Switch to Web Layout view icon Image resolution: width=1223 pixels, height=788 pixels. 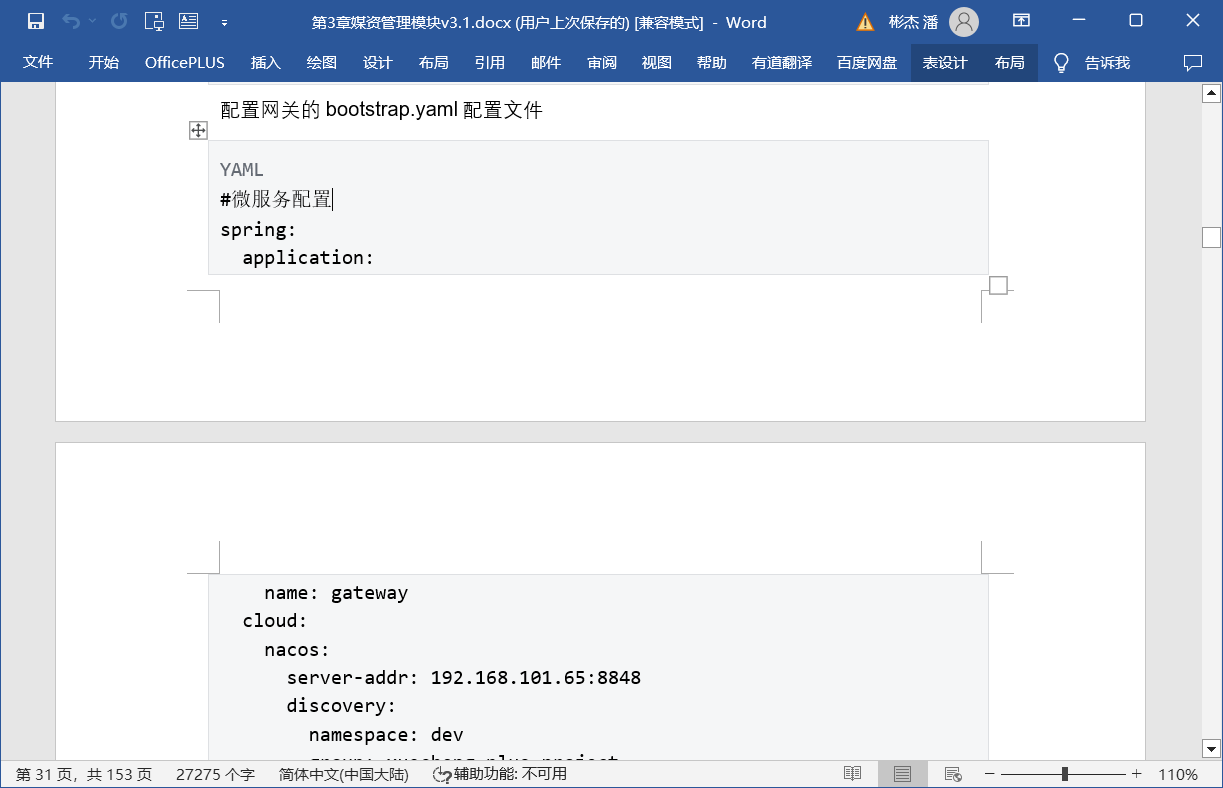point(953,774)
